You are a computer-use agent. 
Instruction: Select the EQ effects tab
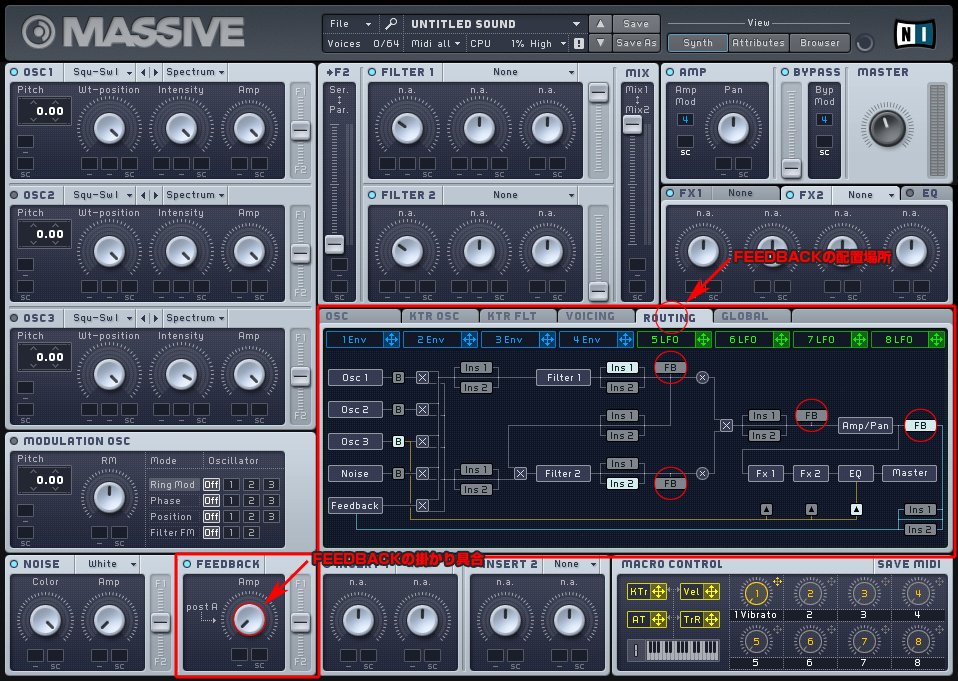point(925,194)
